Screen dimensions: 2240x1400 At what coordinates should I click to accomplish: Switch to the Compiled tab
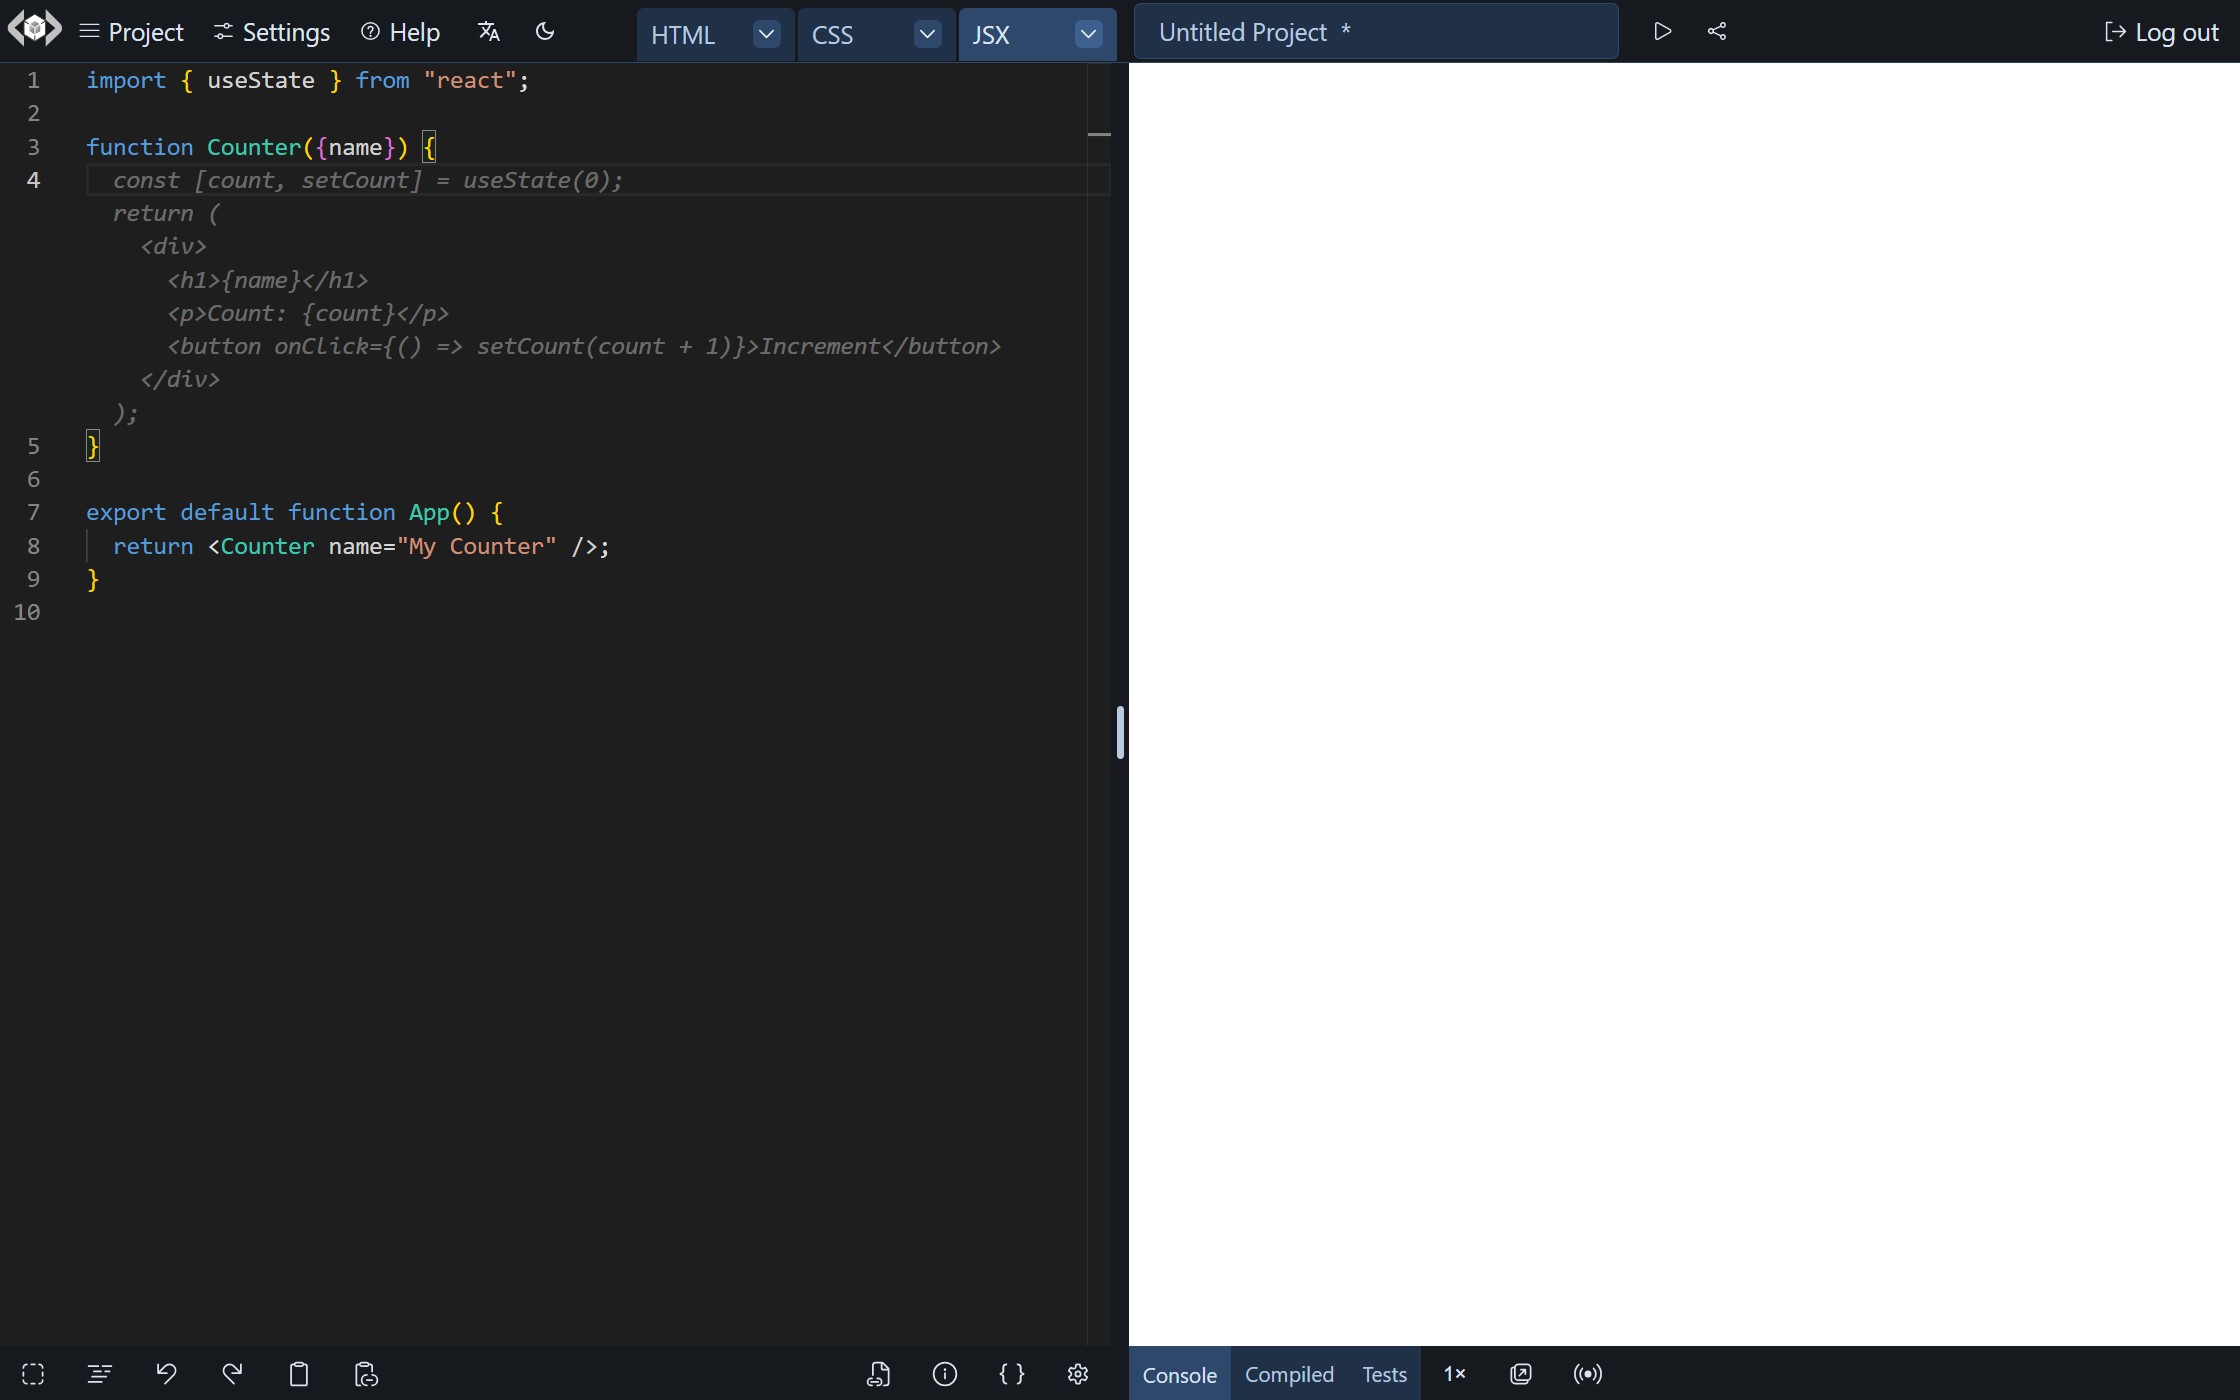[1288, 1374]
